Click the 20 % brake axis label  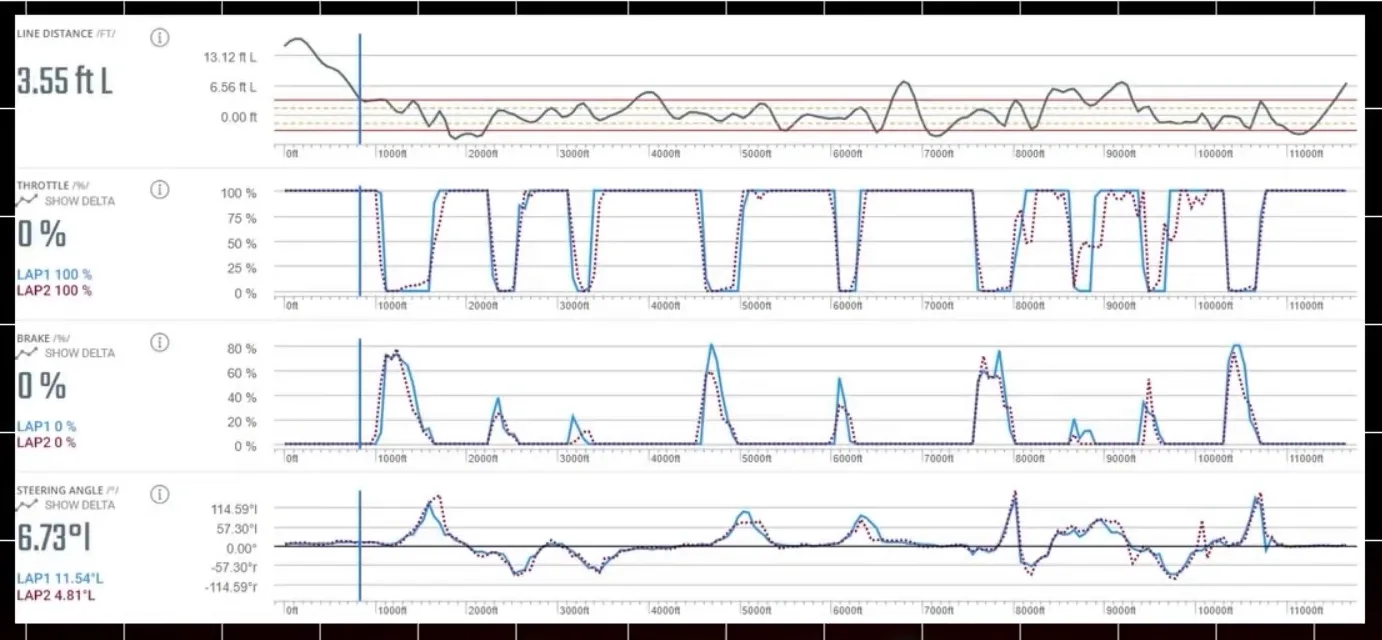click(243, 421)
